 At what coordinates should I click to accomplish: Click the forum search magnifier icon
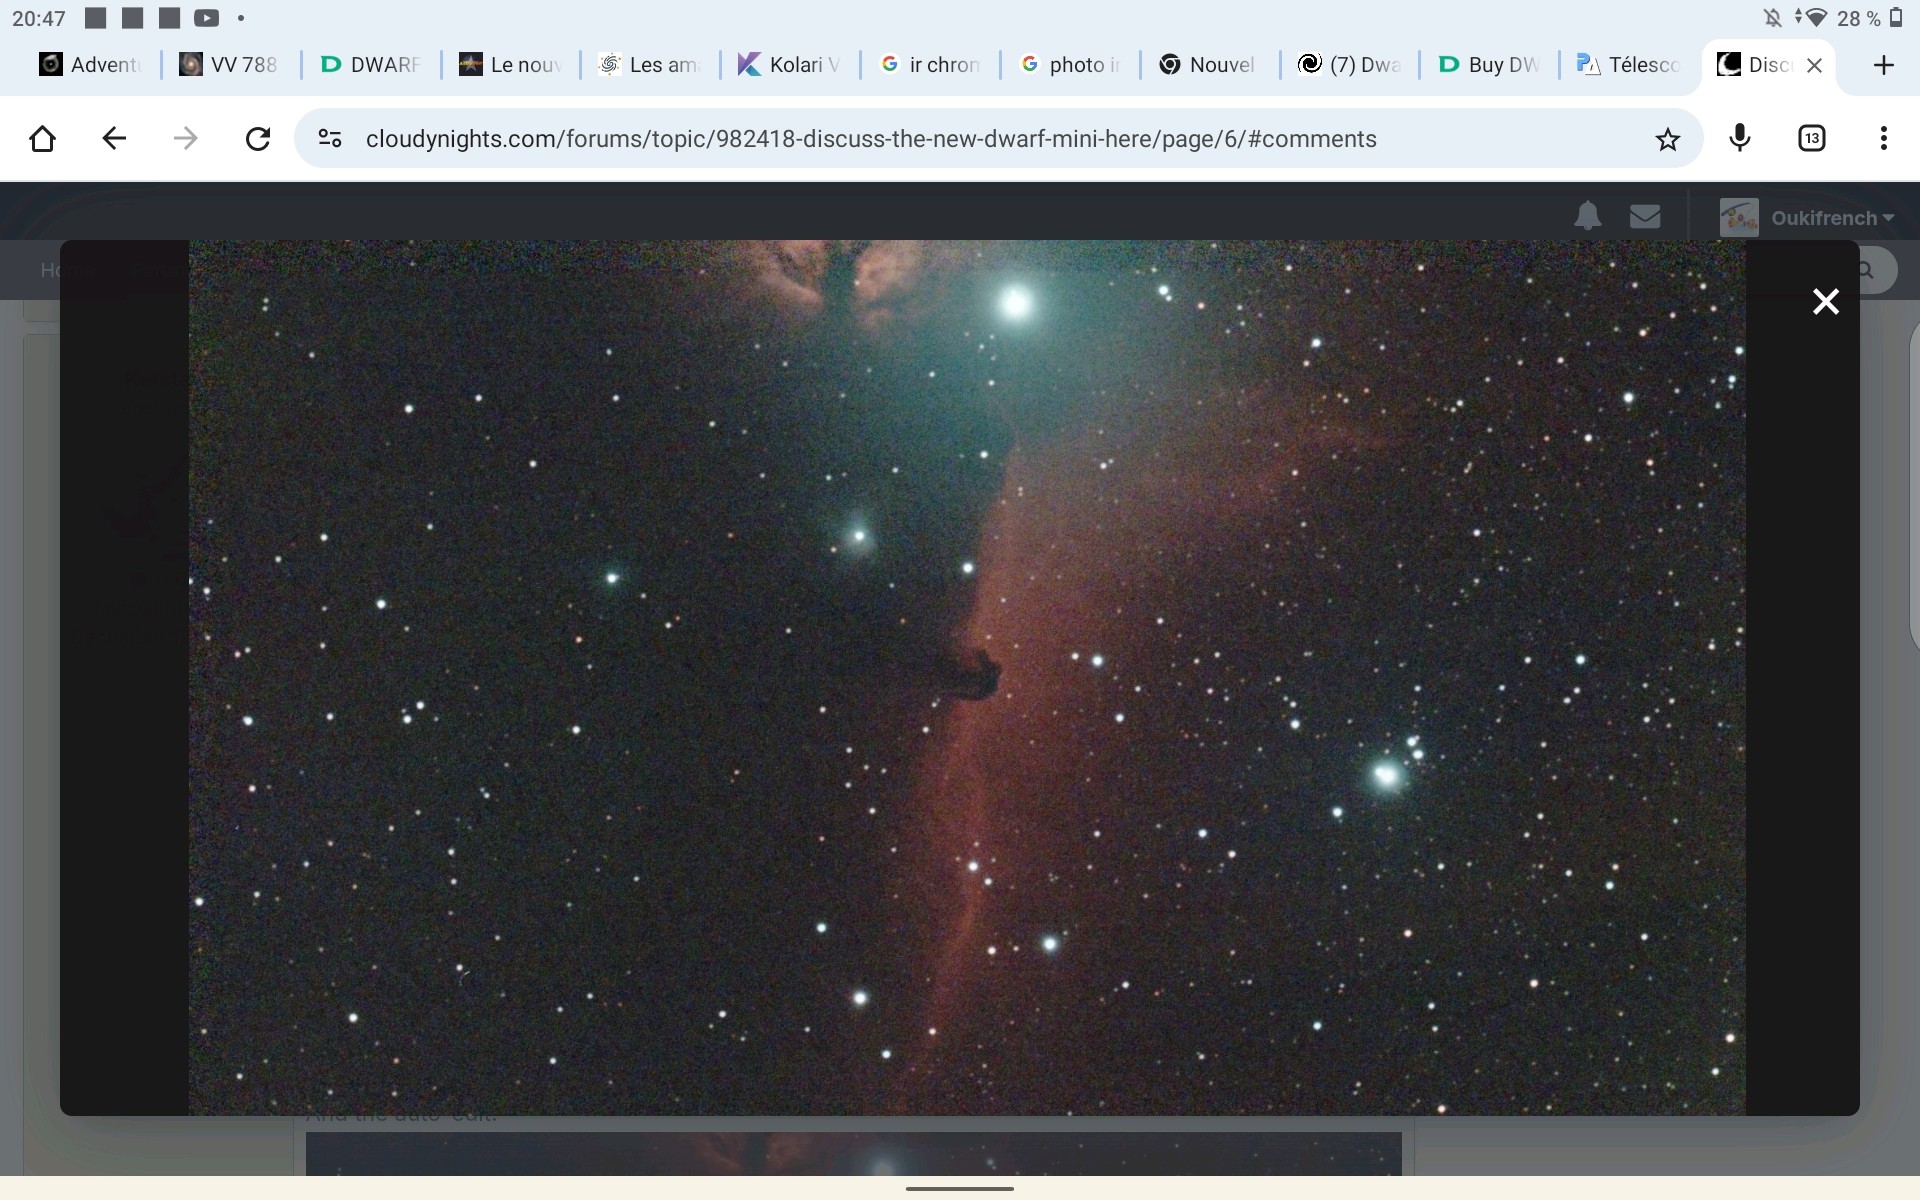pyautogui.click(x=1866, y=270)
